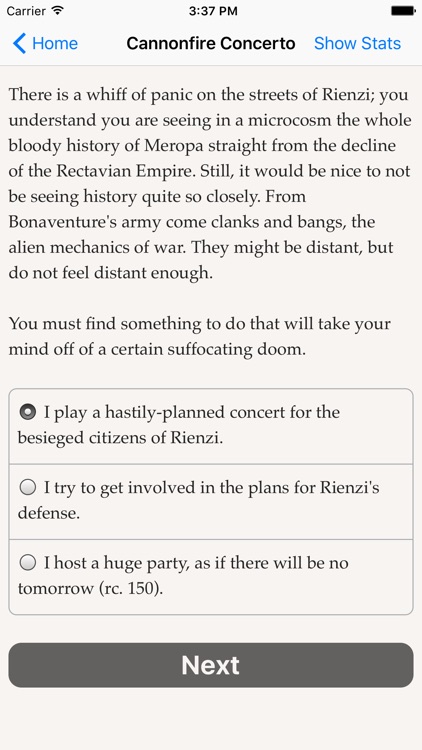This screenshot has height=750, width=422.
Task: Tap the Cannonfire Concerto title
Action: [x=211, y=44]
